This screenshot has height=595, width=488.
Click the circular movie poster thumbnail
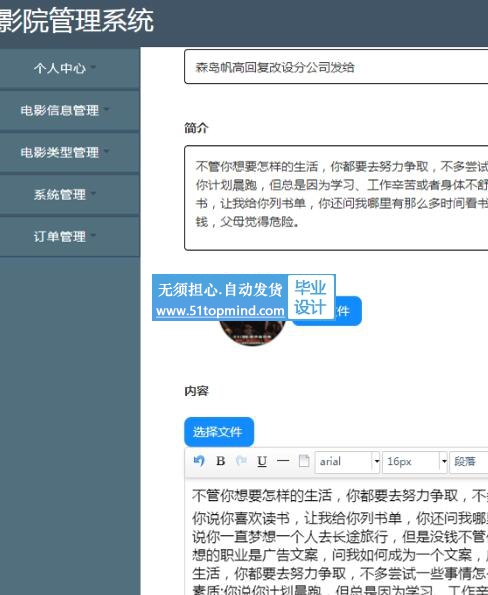point(252,332)
